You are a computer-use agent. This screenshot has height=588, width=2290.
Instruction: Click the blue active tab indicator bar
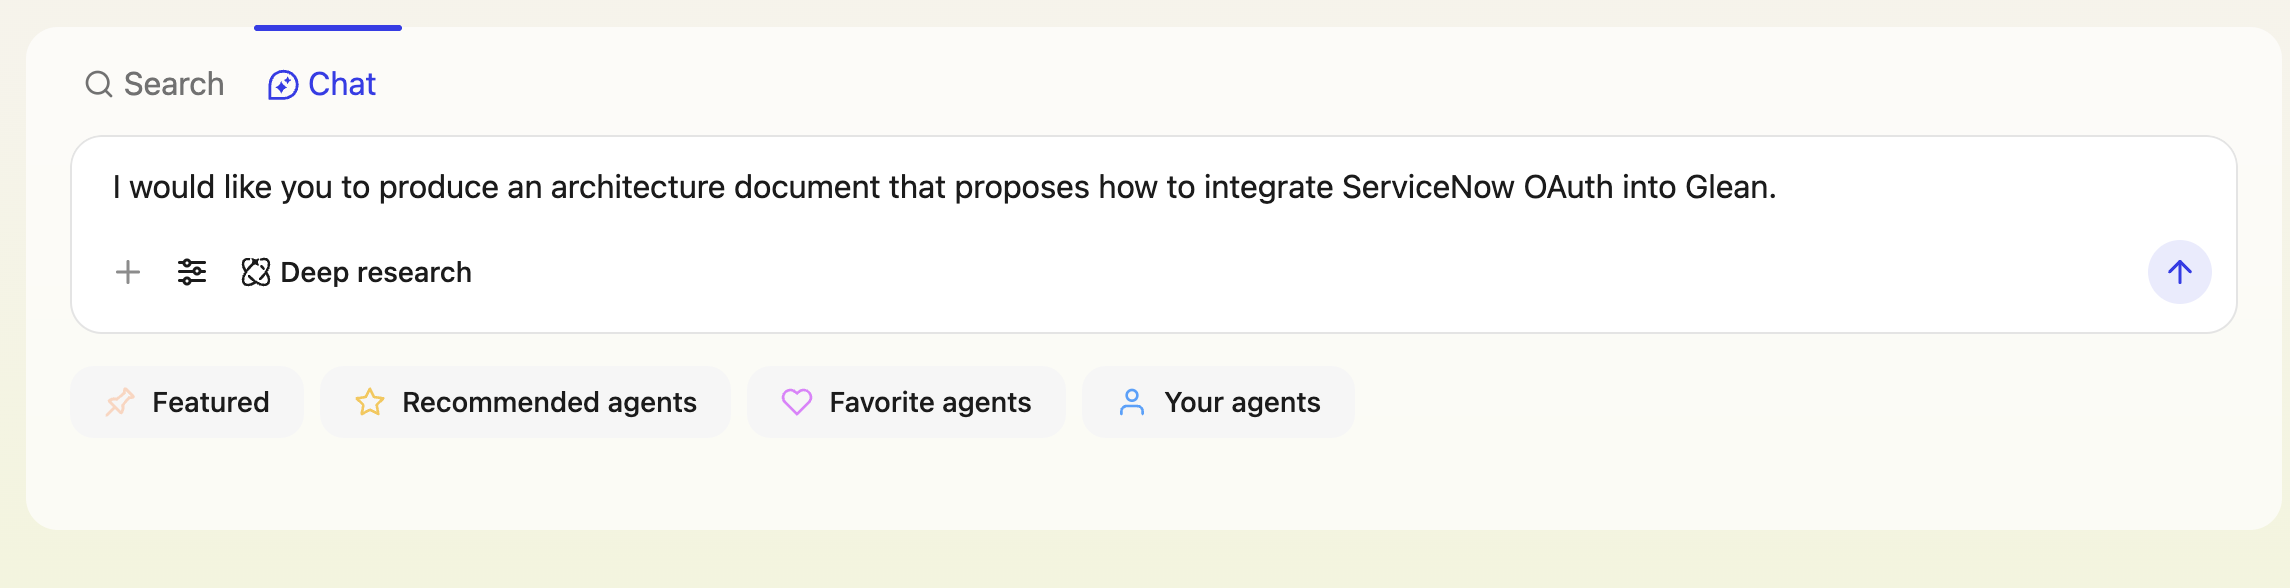coord(328,28)
